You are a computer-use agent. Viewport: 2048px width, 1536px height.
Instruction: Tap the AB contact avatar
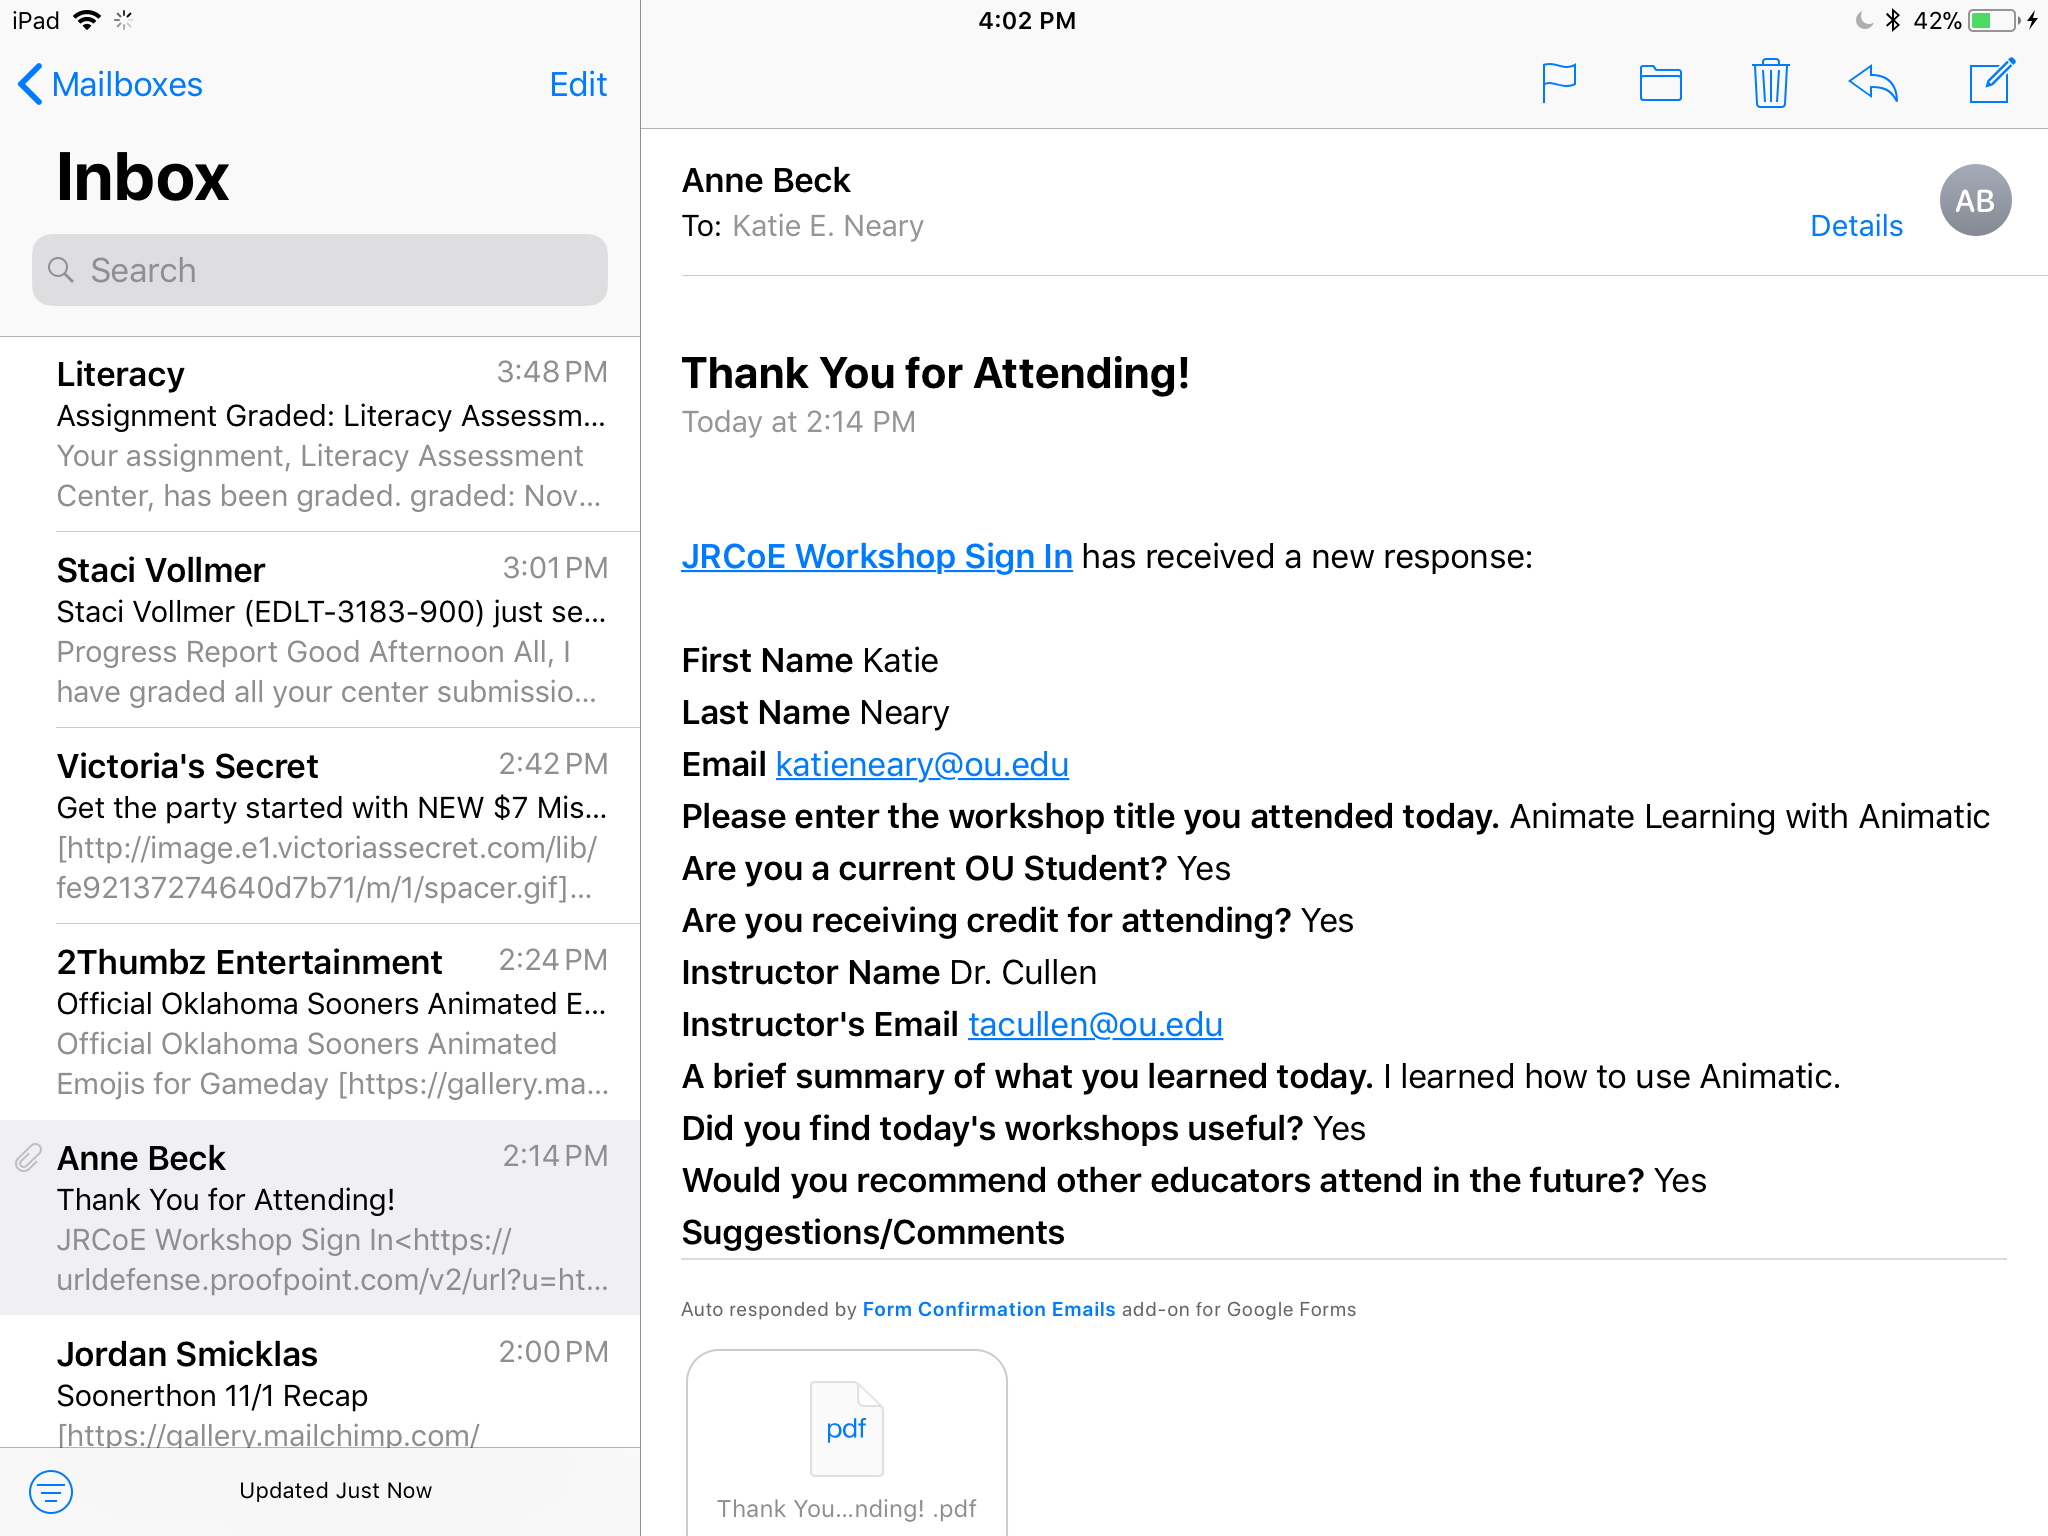pos(1975,200)
